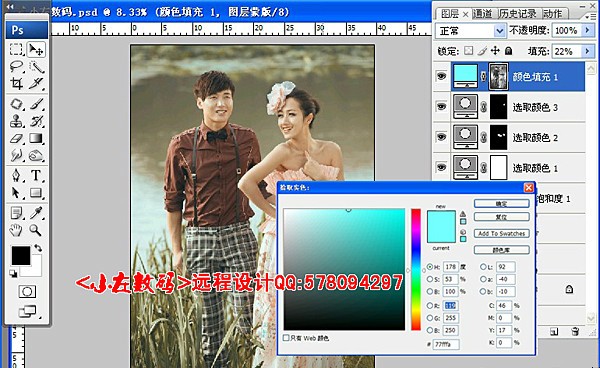Select the Path Selection tool

[x=16, y=192]
